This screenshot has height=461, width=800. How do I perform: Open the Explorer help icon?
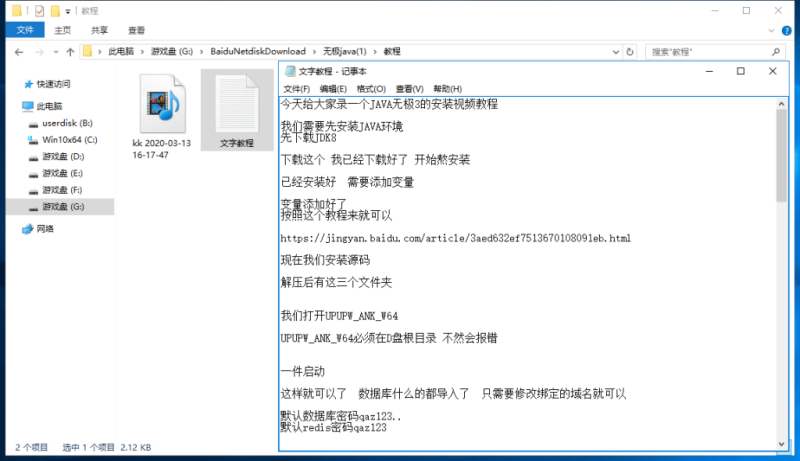coord(786,31)
